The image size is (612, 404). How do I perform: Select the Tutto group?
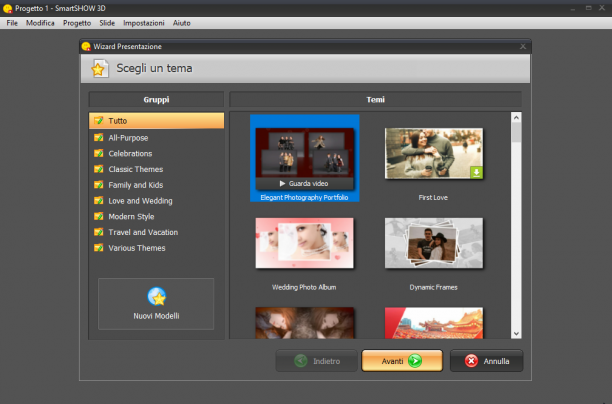pos(157,121)
